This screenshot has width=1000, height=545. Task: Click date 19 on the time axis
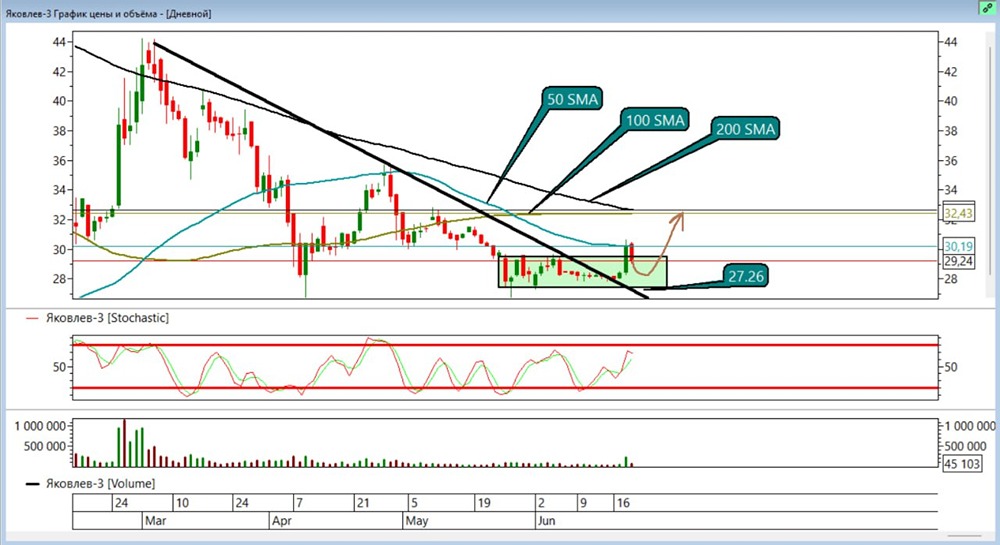click(484, 503)
